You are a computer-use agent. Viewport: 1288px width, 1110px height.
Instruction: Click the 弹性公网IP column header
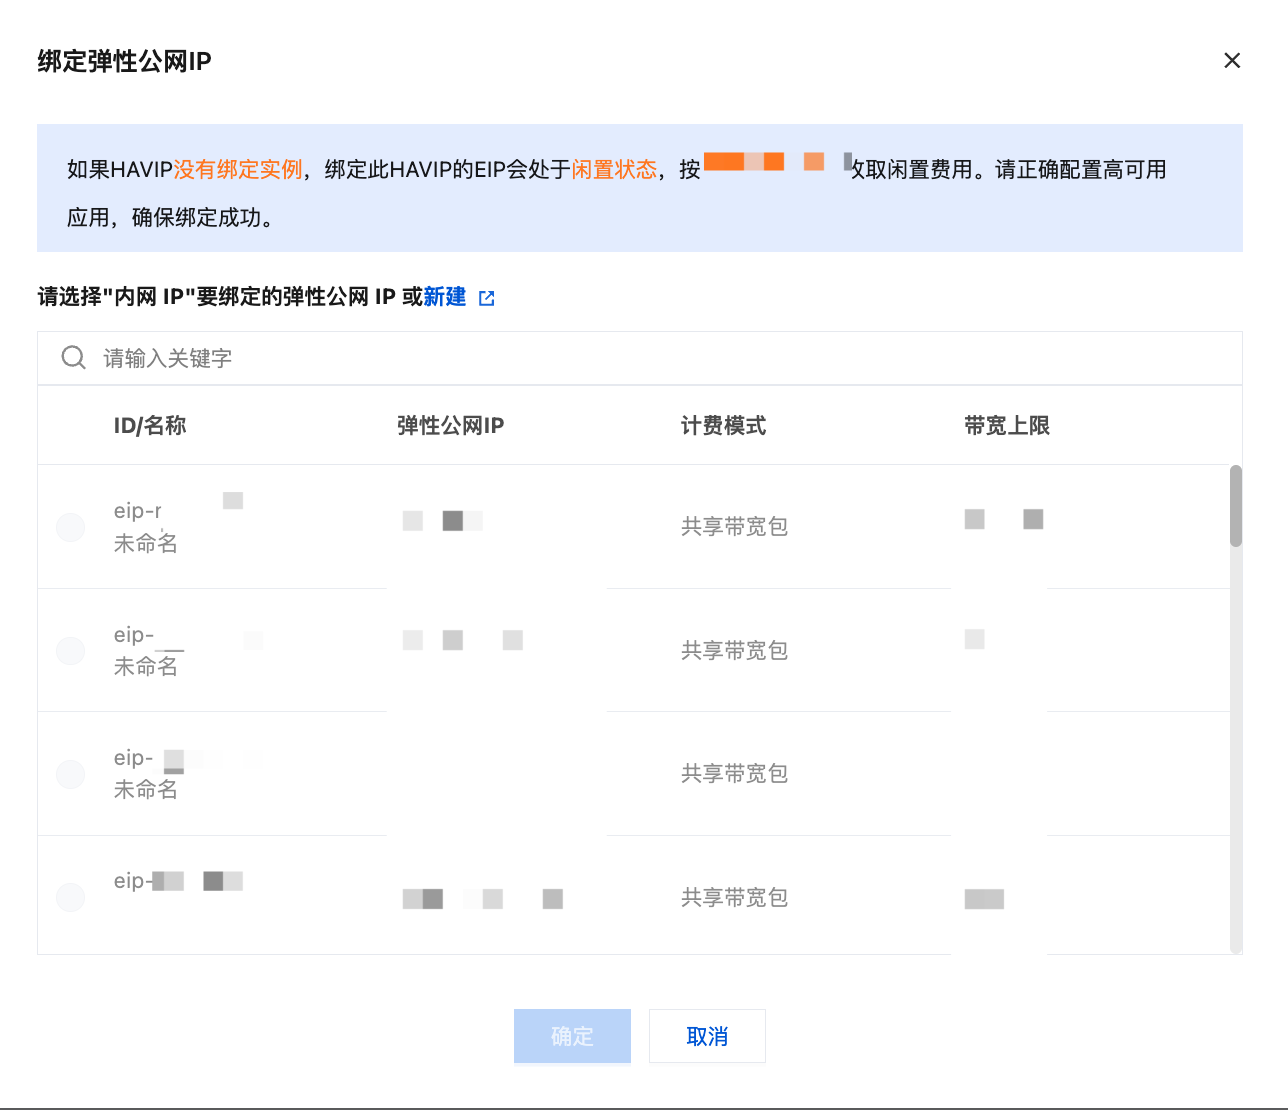(450, 426)
